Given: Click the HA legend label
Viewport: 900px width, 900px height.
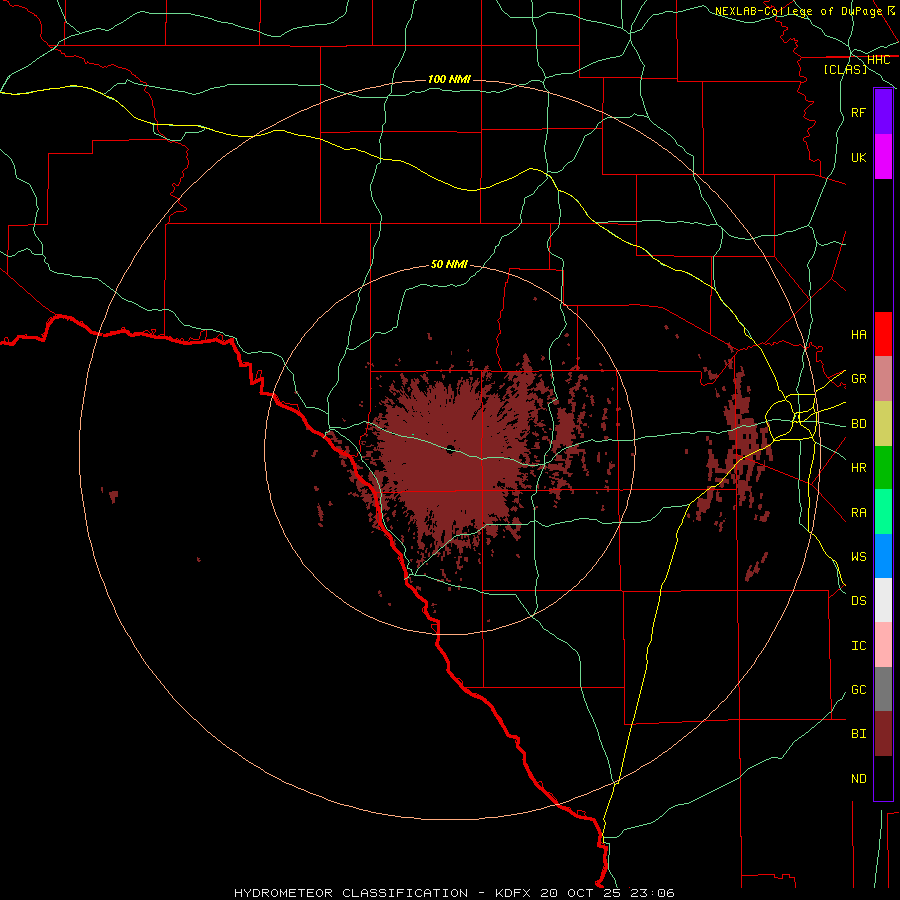Looking at the screenshot, I should pyautogui.click(x=858, y=335).
